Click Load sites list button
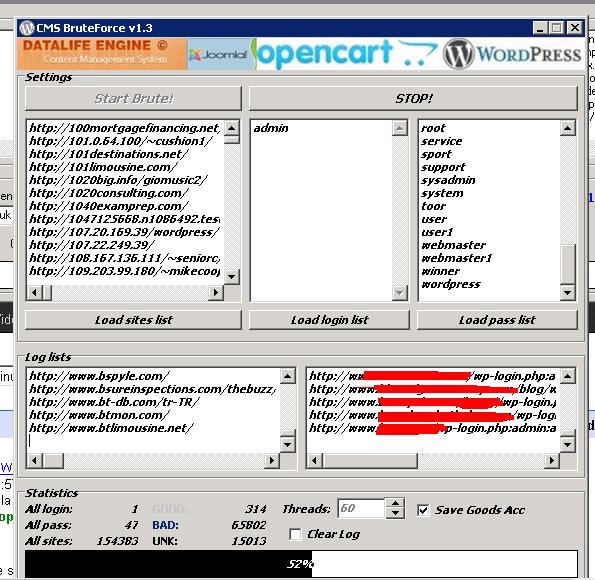This screenshot has width=595, height=580. [133, 320]
